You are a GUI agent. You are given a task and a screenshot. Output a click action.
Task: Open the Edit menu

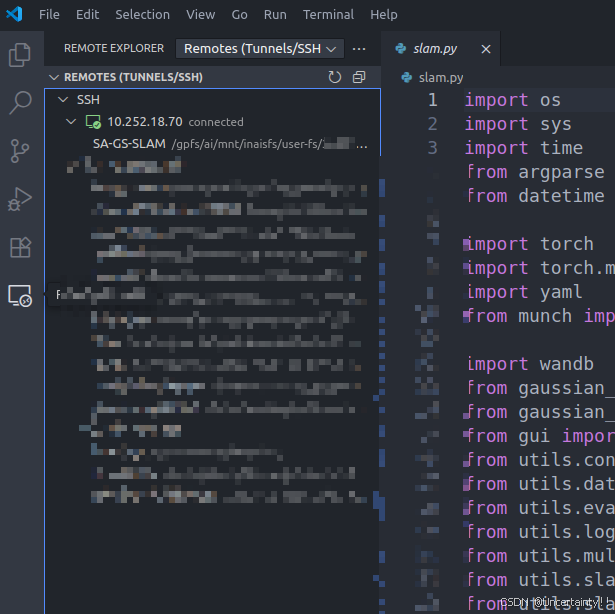coord(87,15)
